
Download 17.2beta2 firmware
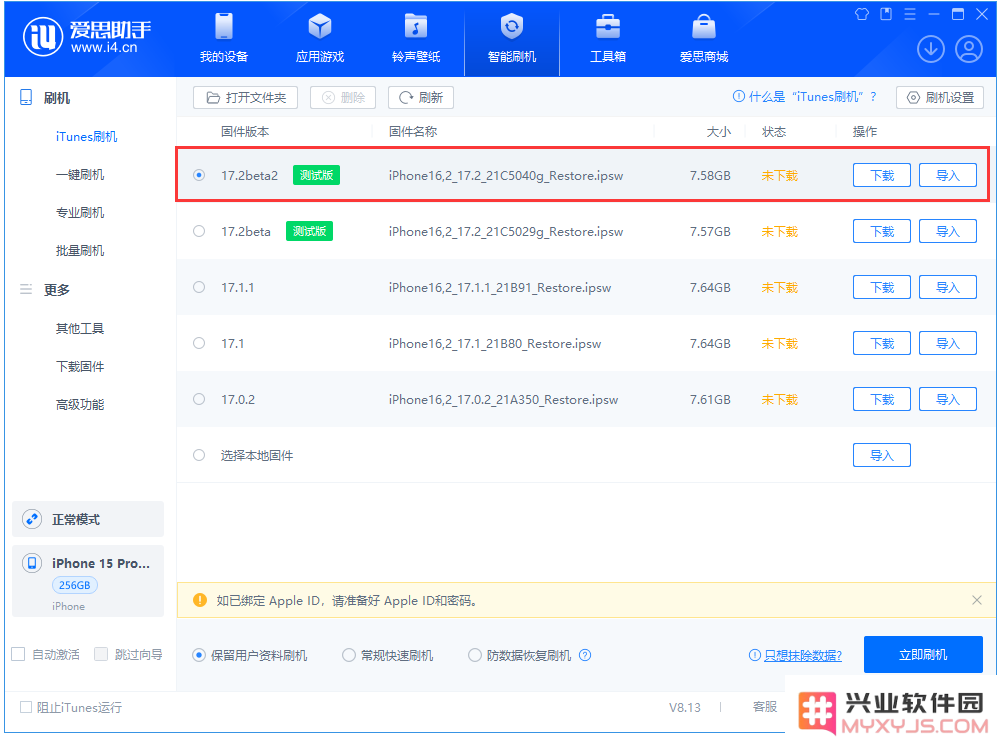(x=882, y=175)
